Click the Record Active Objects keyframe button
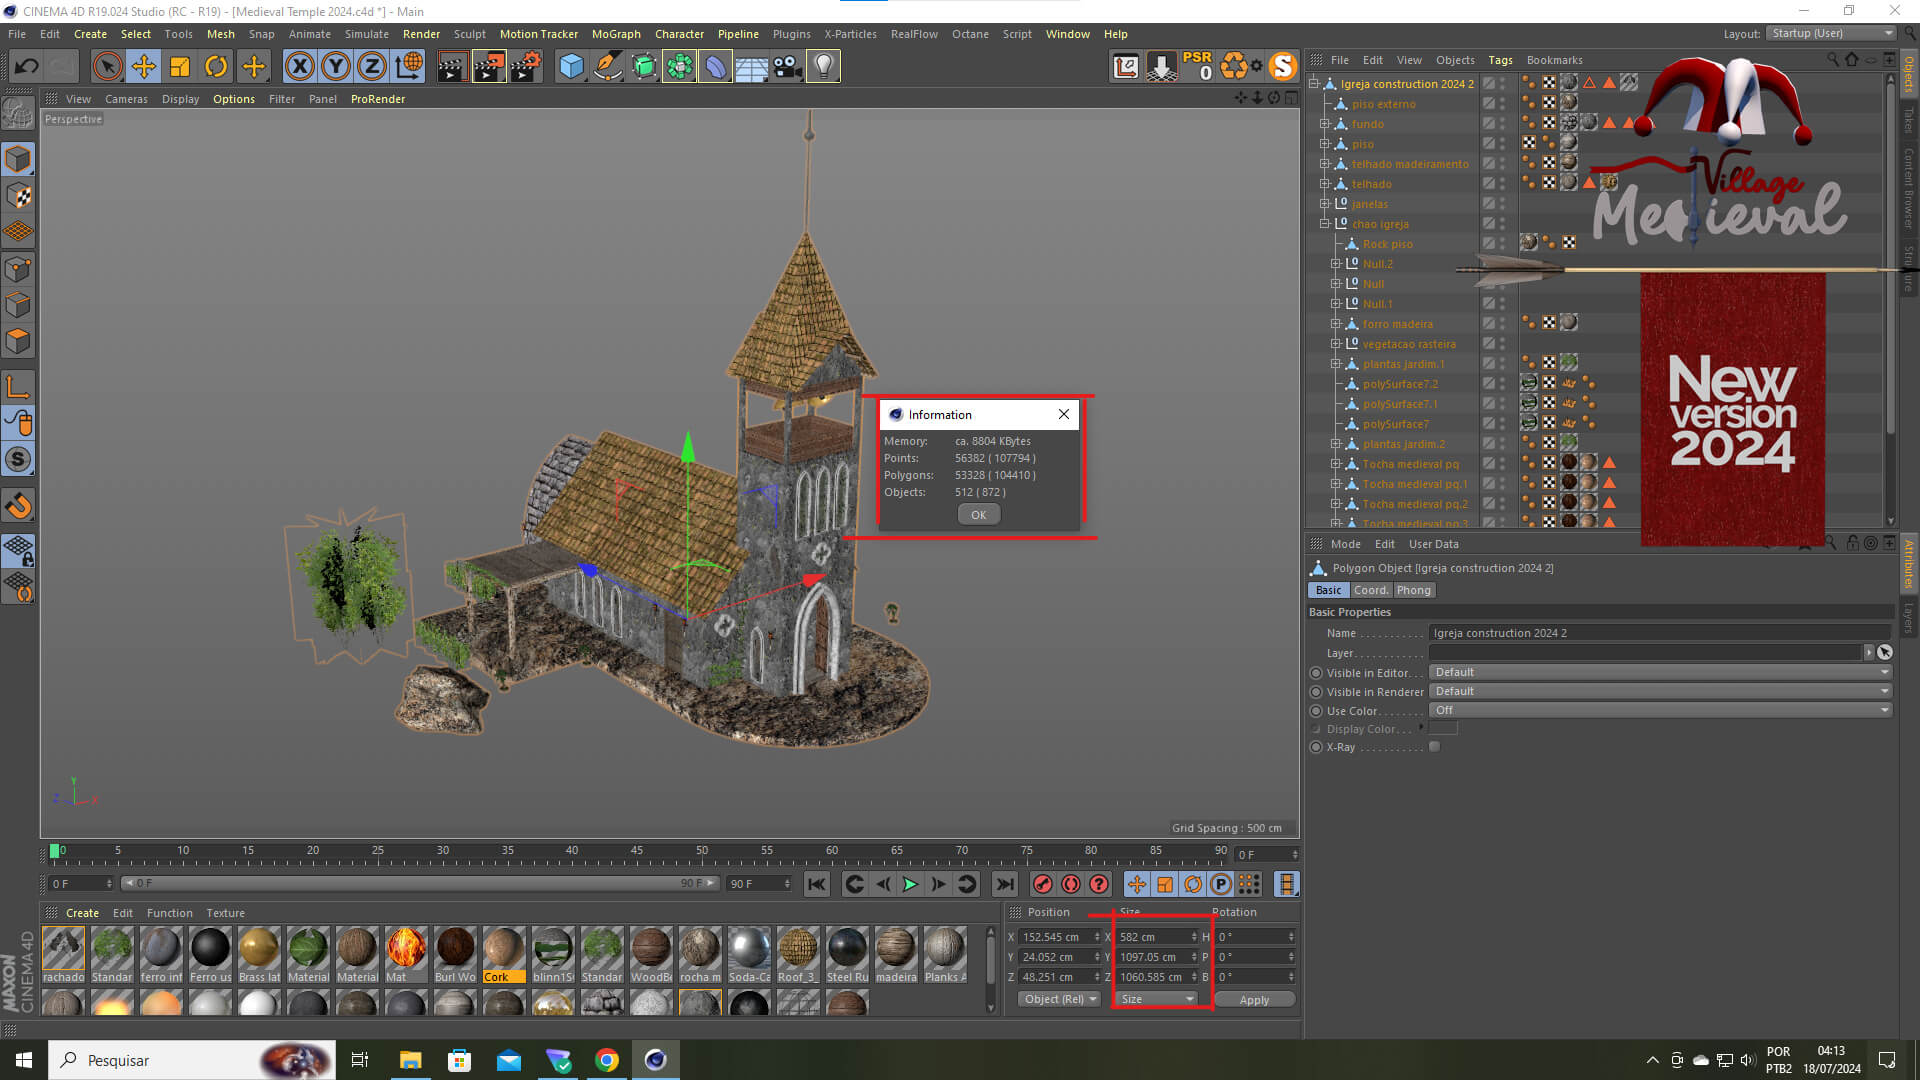 pos(1043,884)
